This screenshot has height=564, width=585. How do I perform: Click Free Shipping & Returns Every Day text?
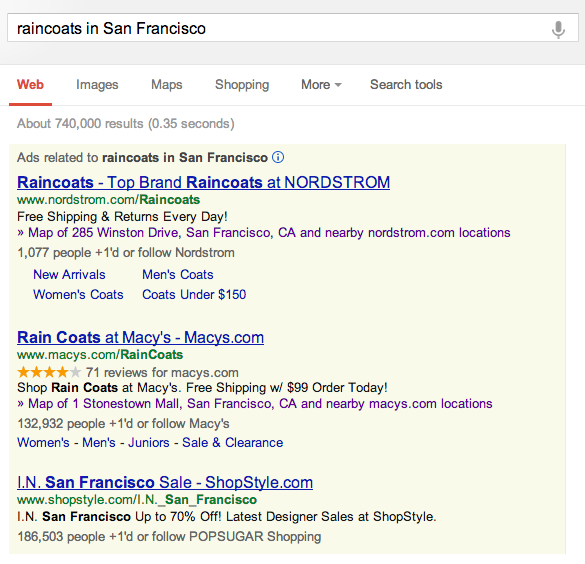tap(122, 217)
